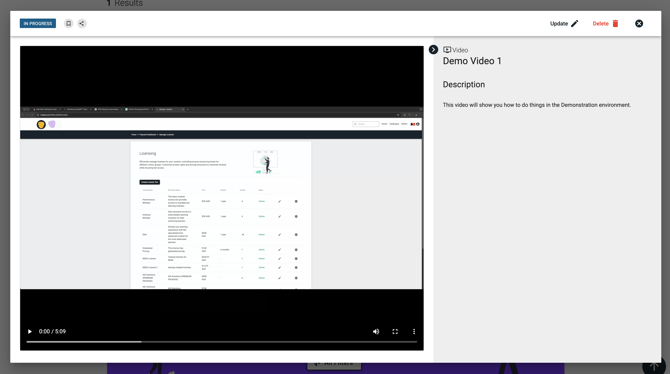Close the Demo Video 1 dialog

click(639, 24)
